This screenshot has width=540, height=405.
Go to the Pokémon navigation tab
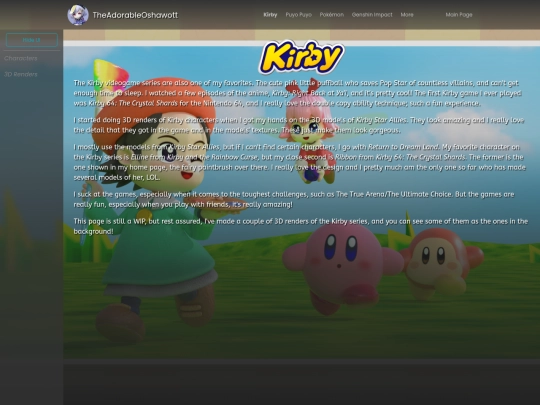[331, 15]
